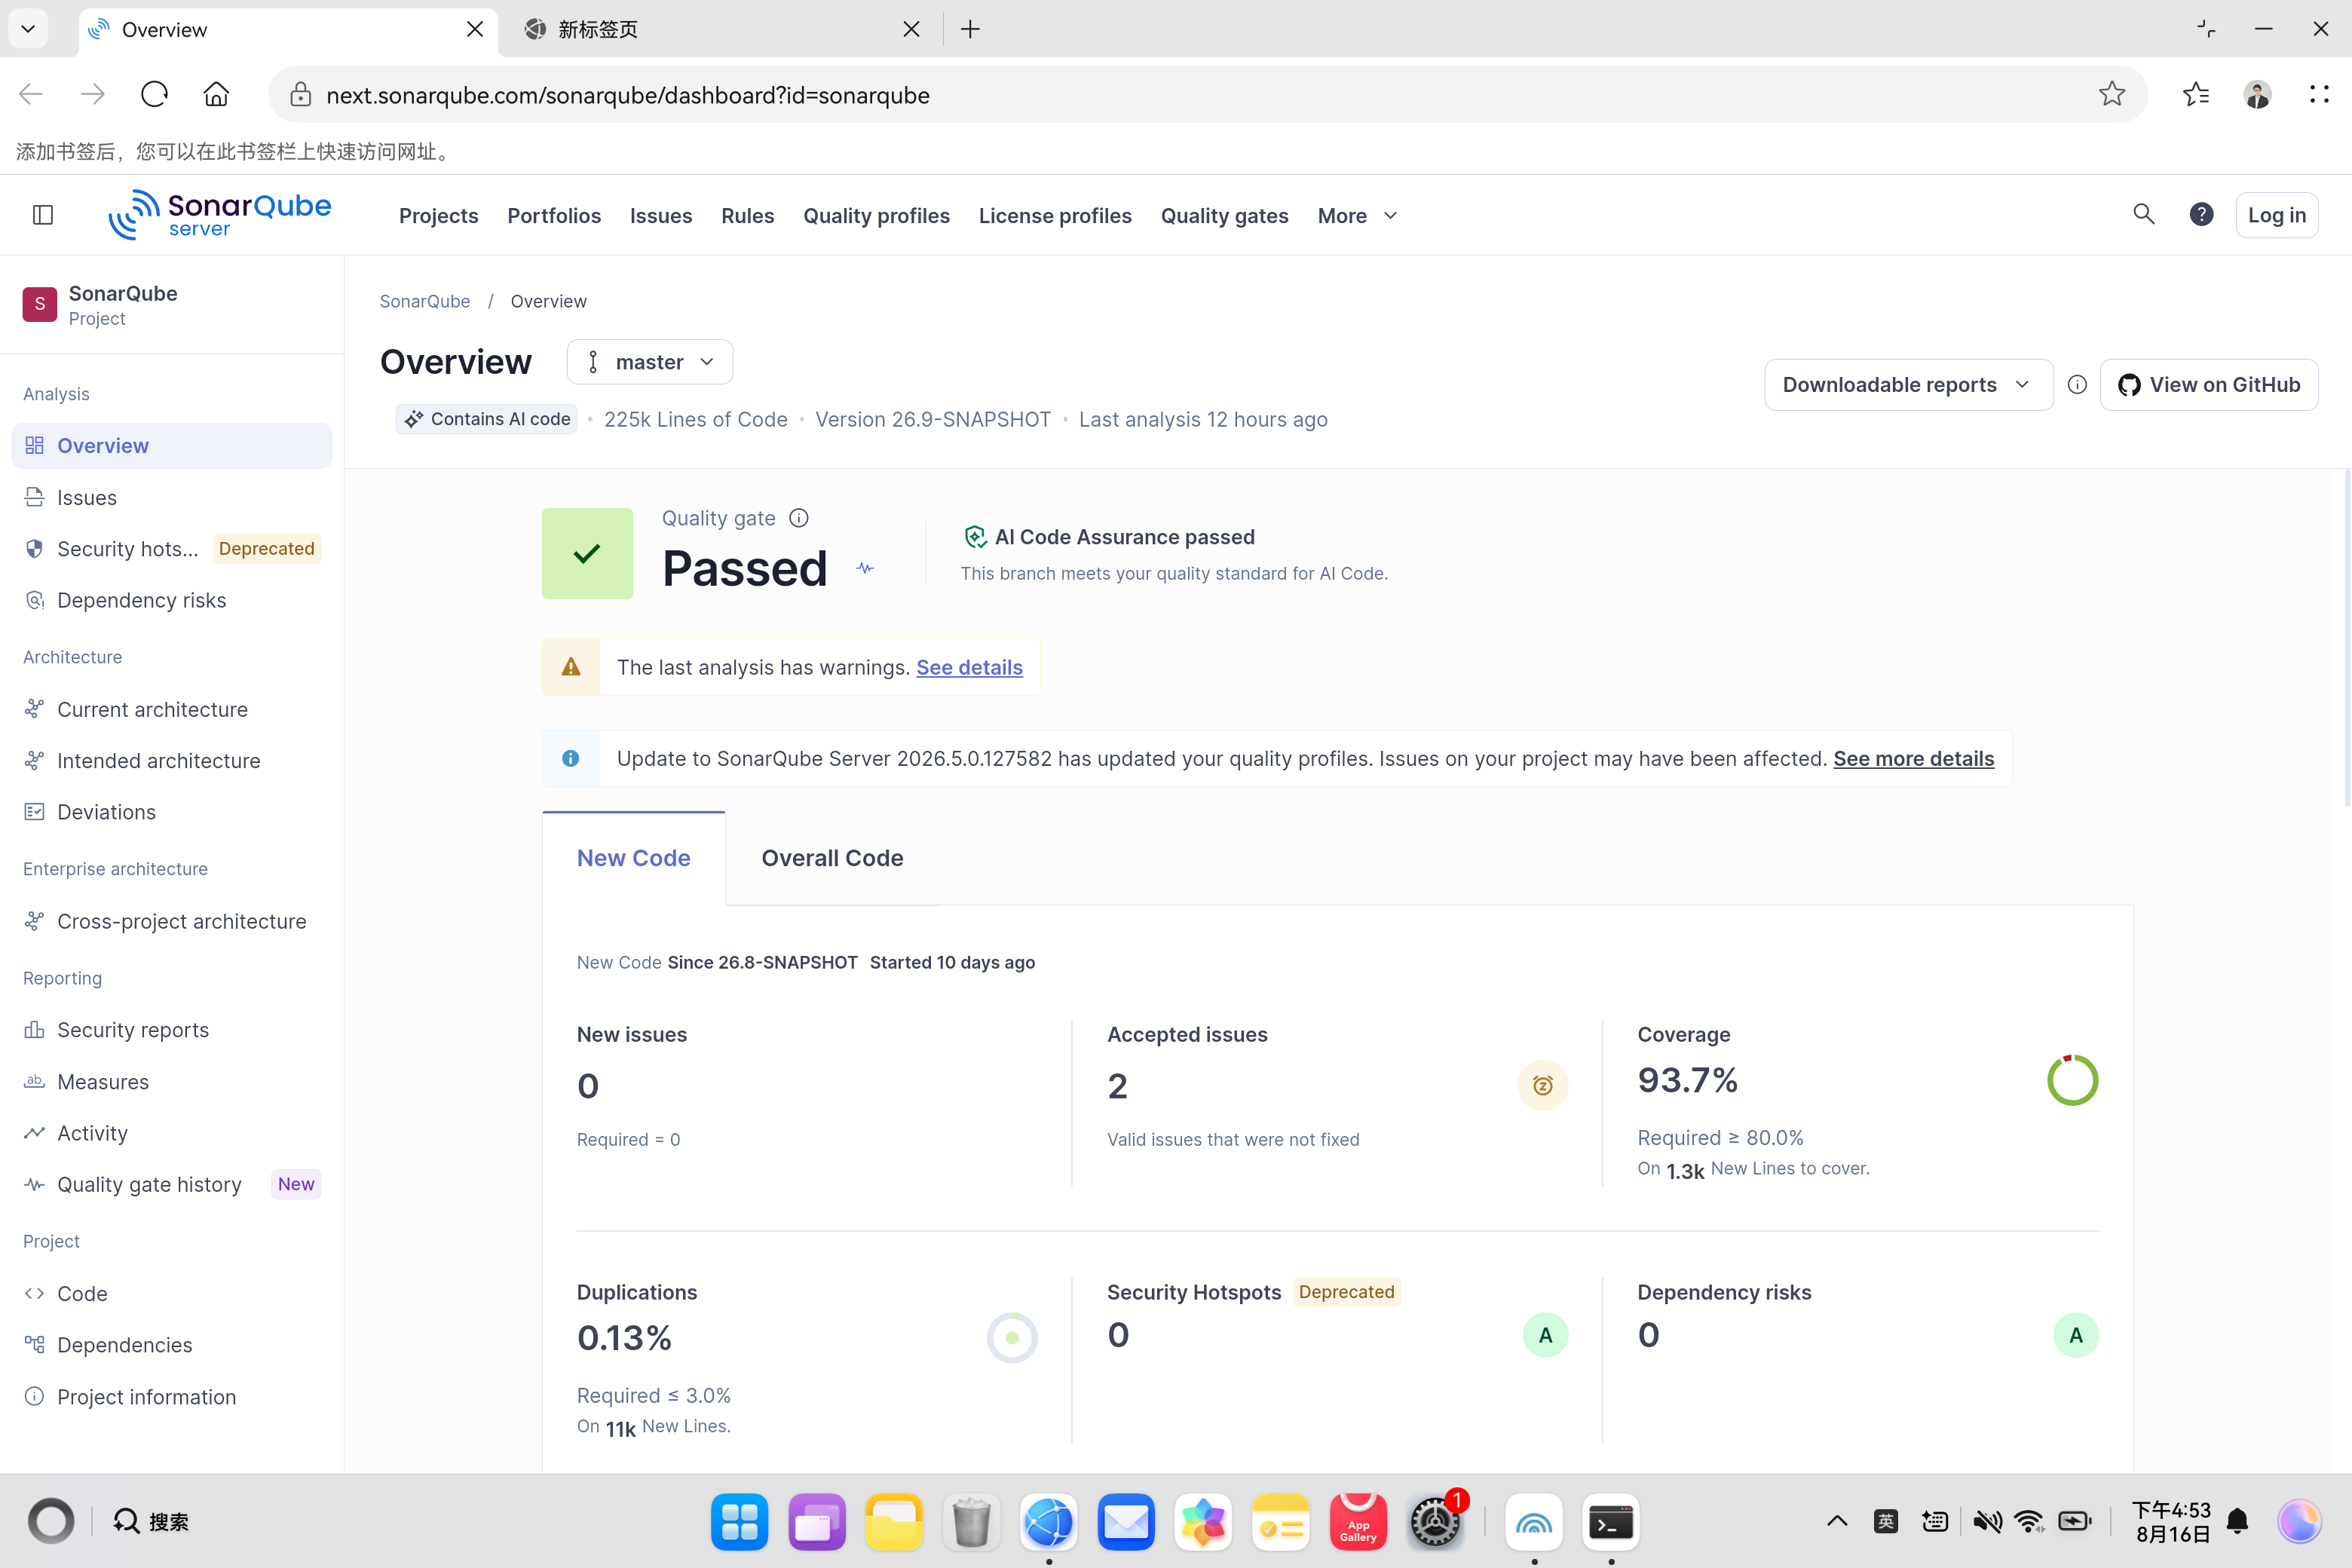Expand the More navigation menu

(1357, 216)
